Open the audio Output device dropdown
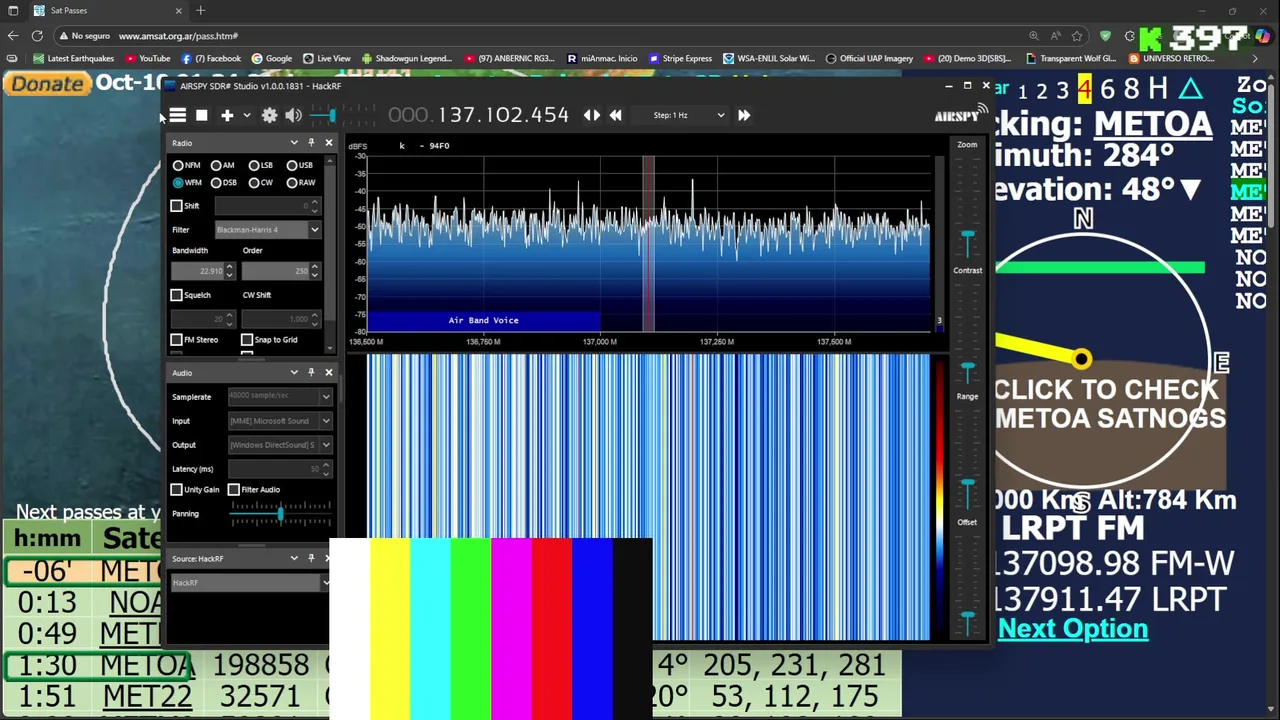This screenshot has height=720, width=1280. [x=279, y=445]
